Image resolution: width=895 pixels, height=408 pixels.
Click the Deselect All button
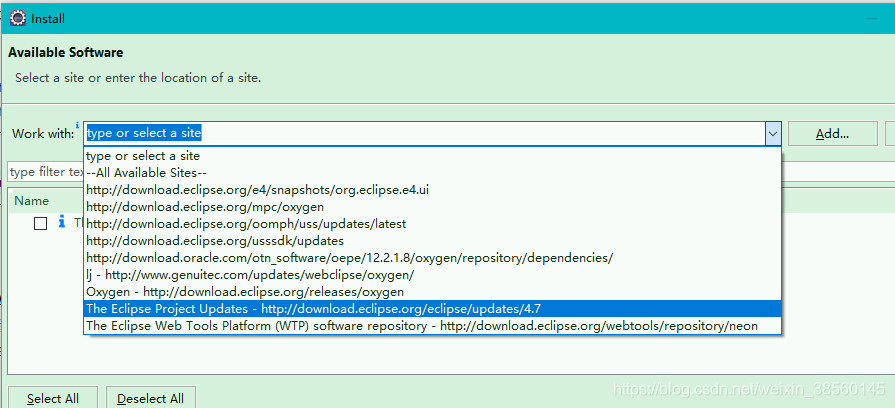point(151,398)
